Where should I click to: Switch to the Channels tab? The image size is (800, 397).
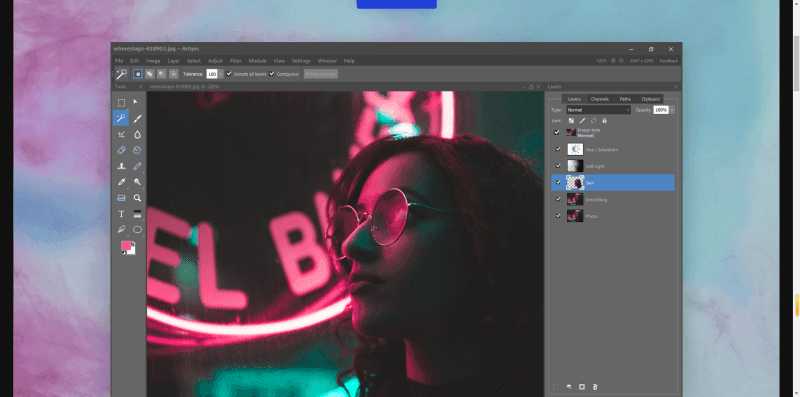(x=599, y=99)
